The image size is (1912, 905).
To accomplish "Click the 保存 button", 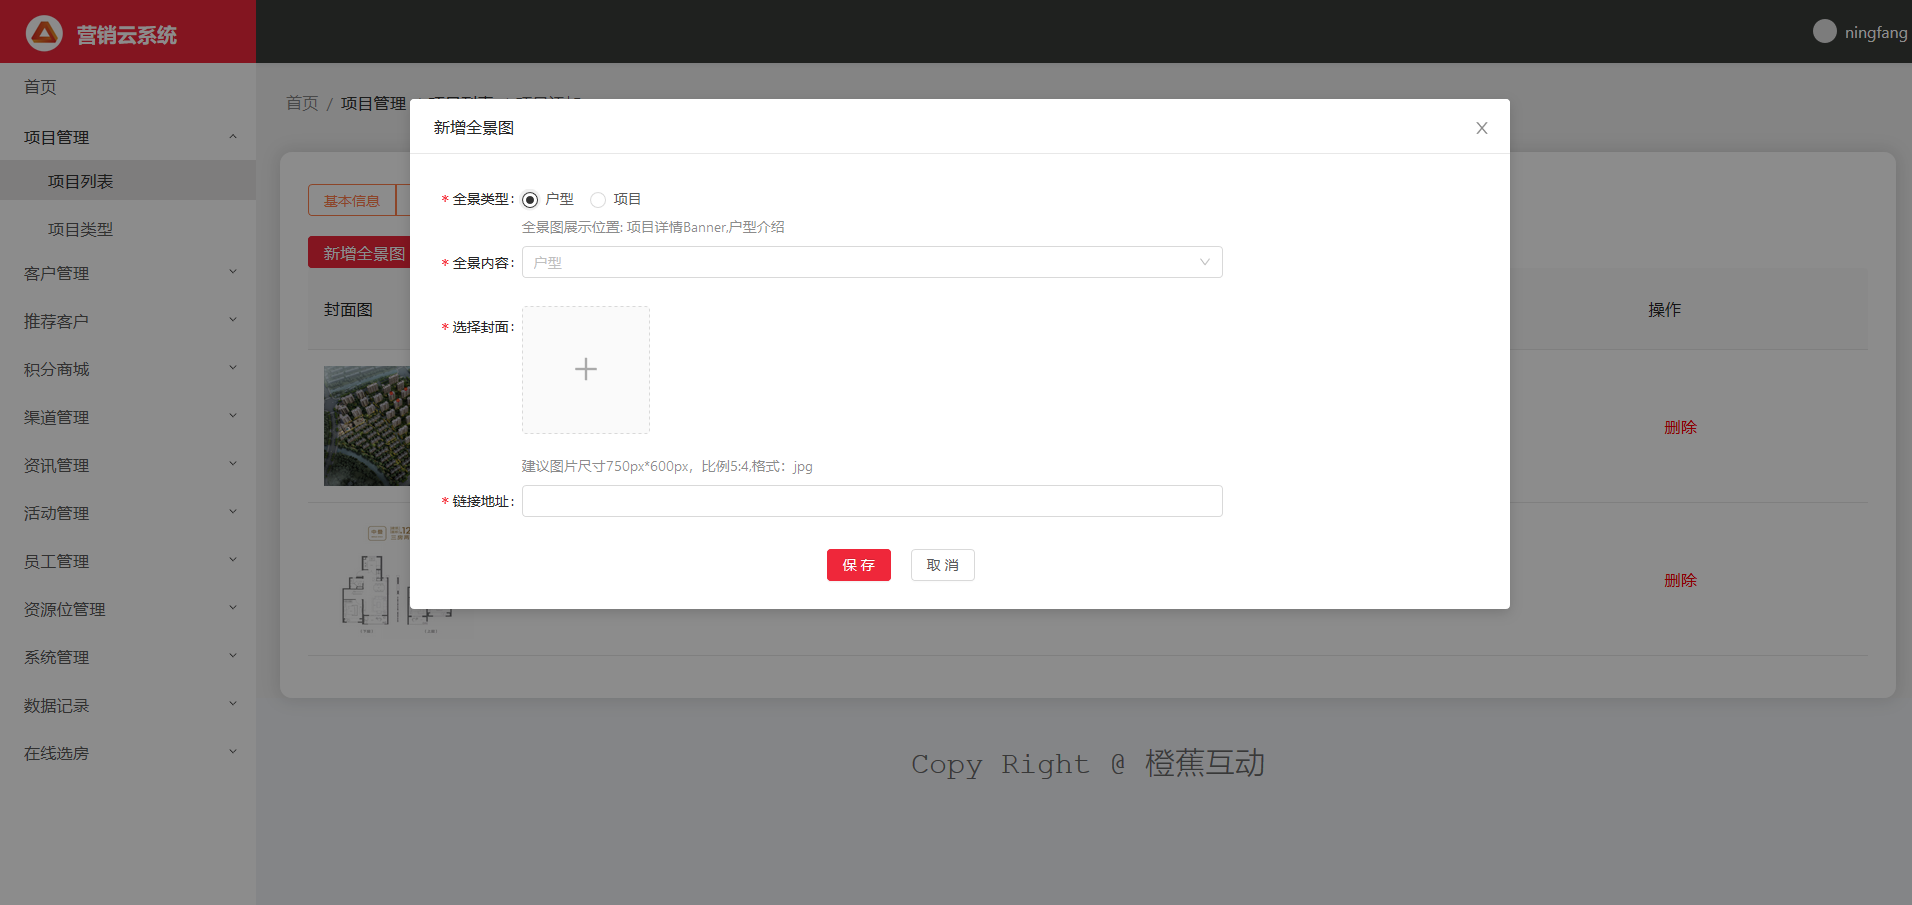I will coord(859,565).
